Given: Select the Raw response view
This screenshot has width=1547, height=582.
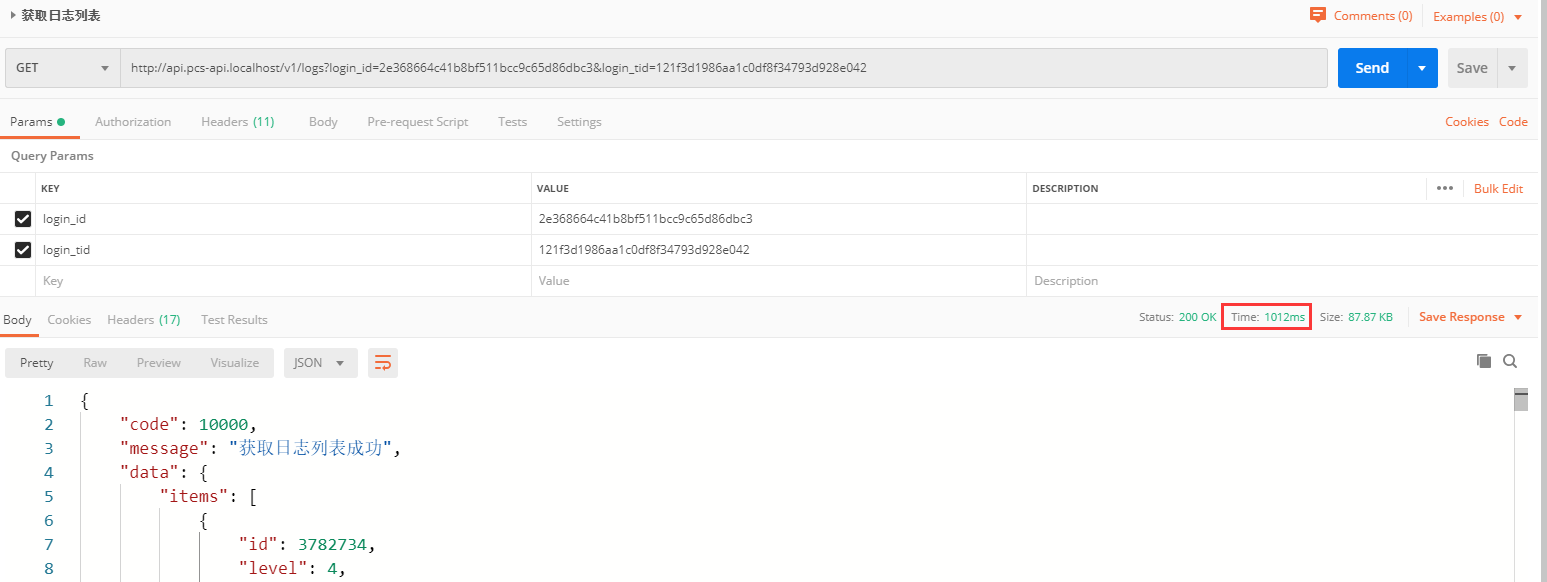Looking at the screenshot, I should pos(95,363).
